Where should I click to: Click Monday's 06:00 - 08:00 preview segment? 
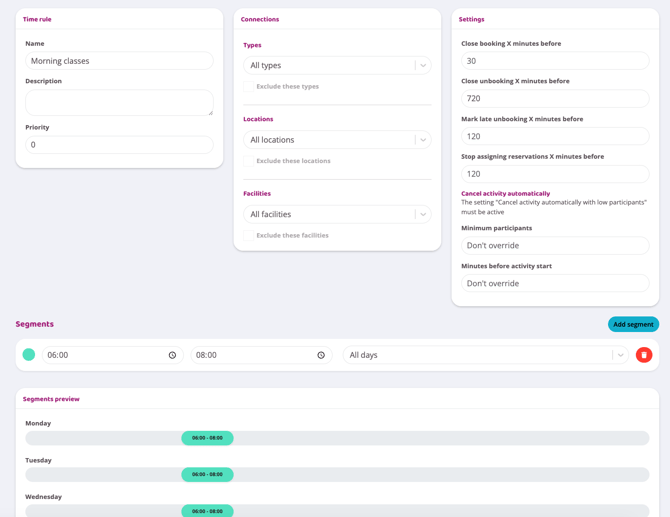point(207,438)
